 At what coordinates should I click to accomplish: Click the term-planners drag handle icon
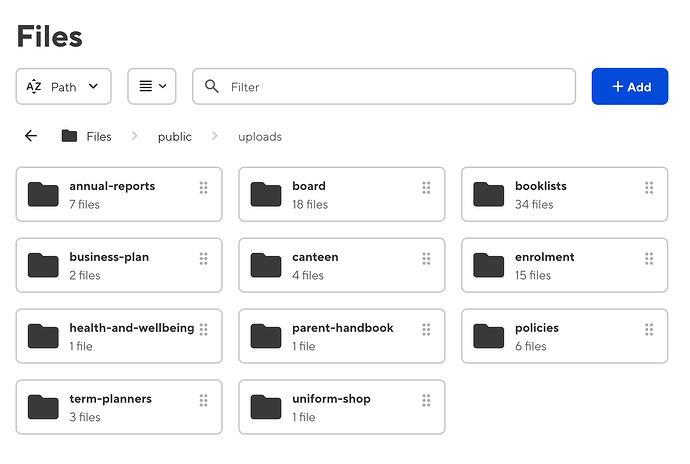coord(203,400)
